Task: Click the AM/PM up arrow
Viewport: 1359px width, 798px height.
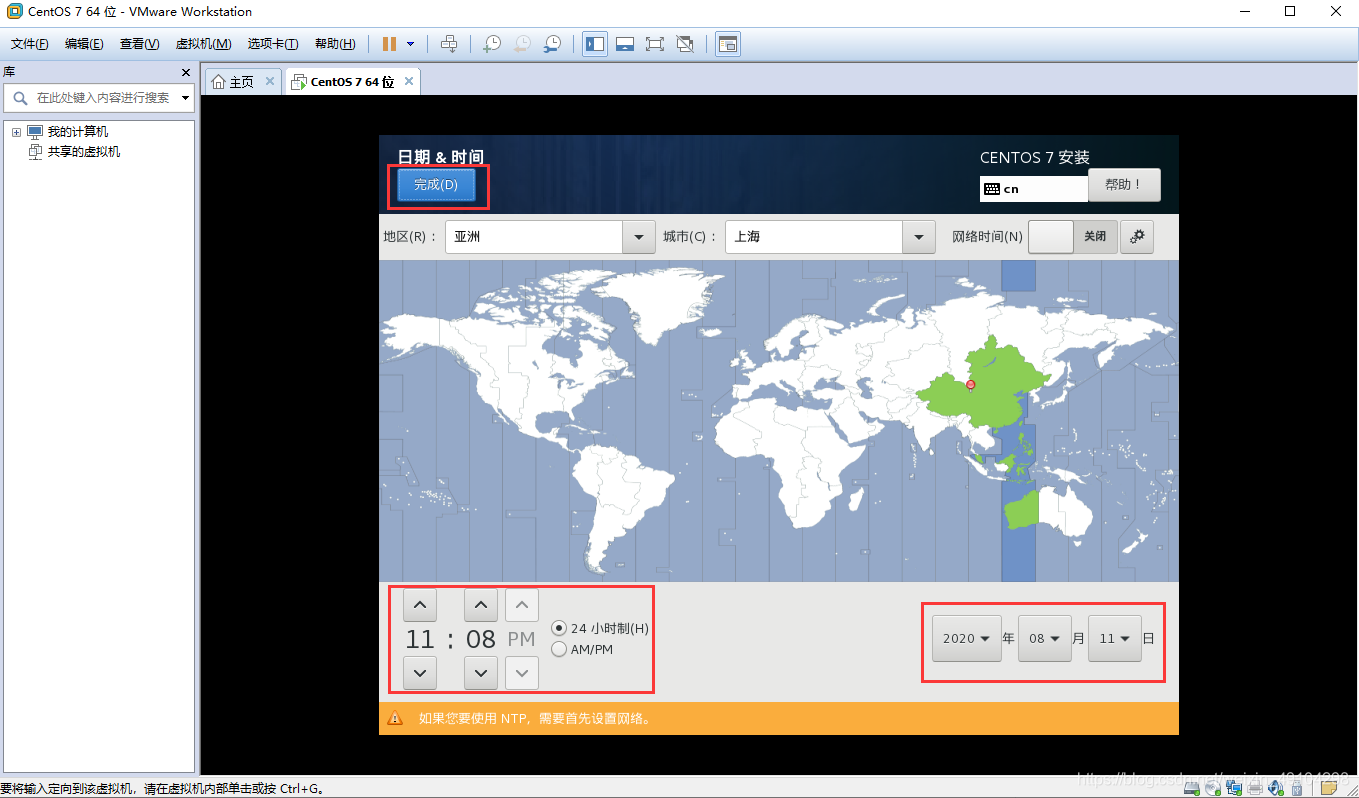Action: click(x=522, y=605)
